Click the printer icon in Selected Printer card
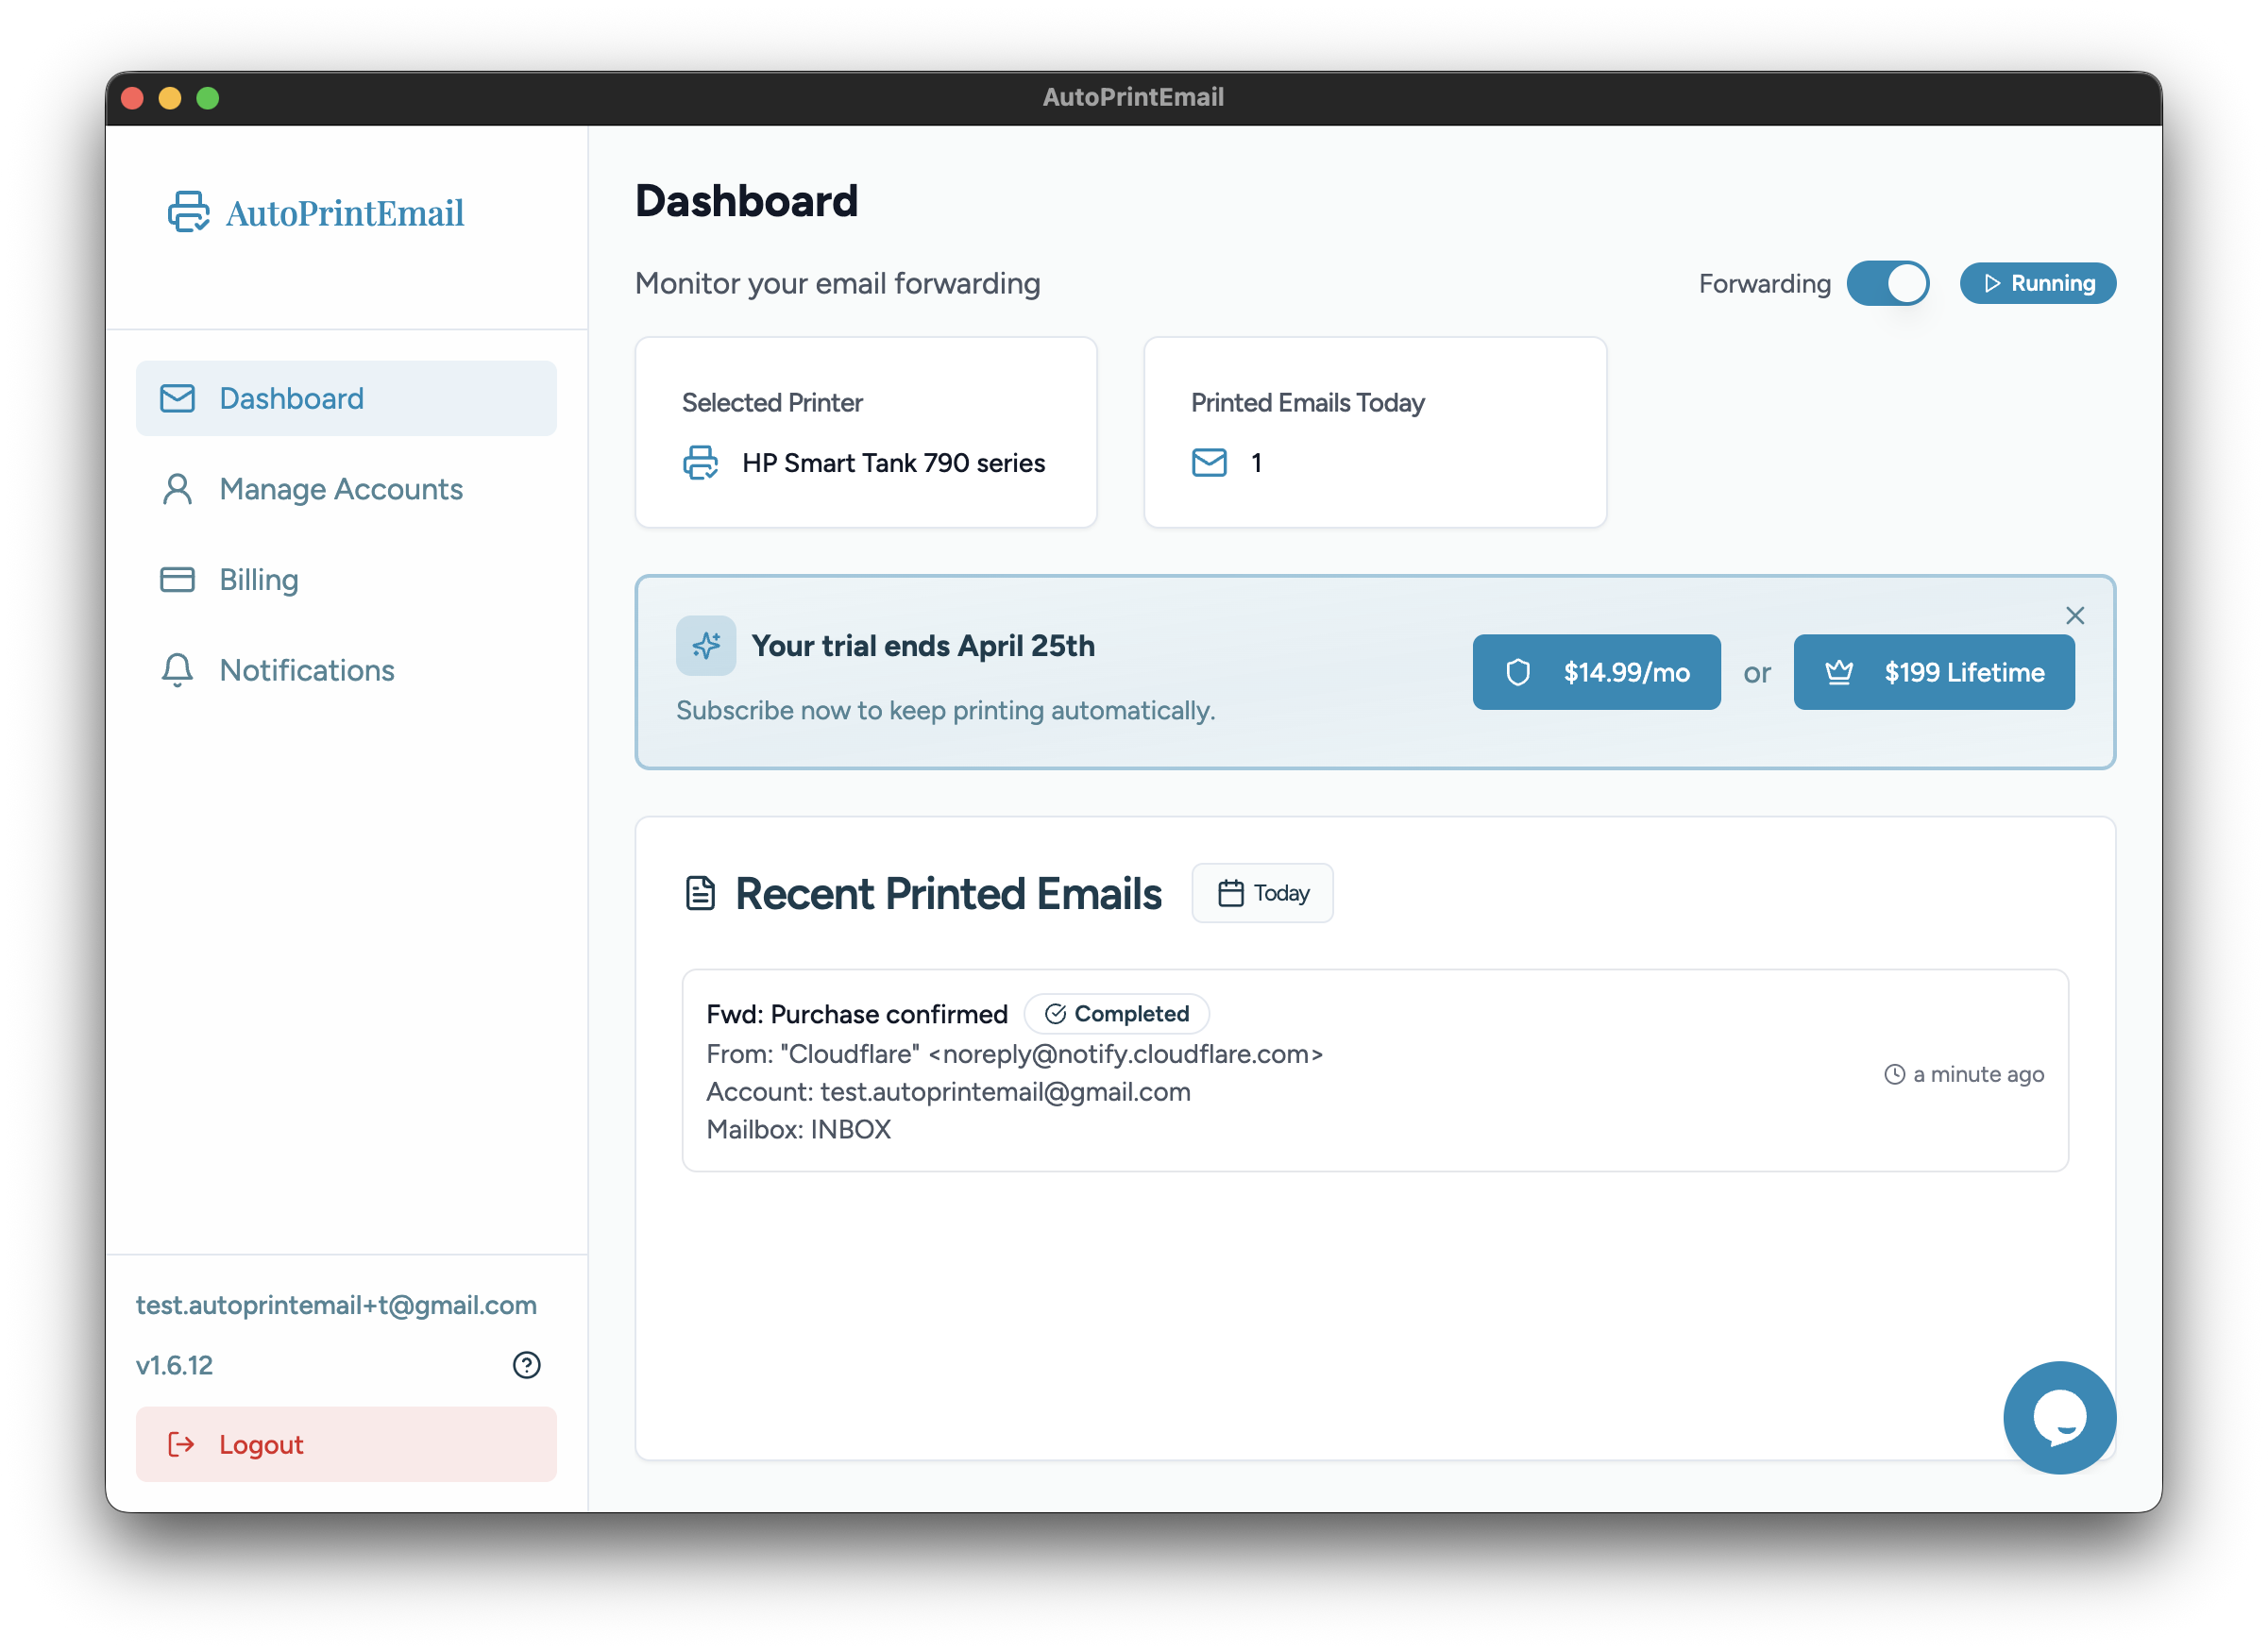2268x1652 pixels. [x=700, y=463]
